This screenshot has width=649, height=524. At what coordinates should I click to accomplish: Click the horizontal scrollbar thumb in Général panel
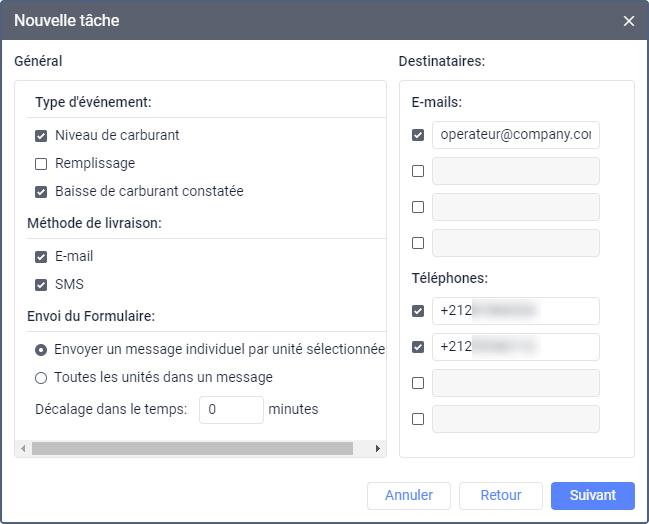[190, 449]
